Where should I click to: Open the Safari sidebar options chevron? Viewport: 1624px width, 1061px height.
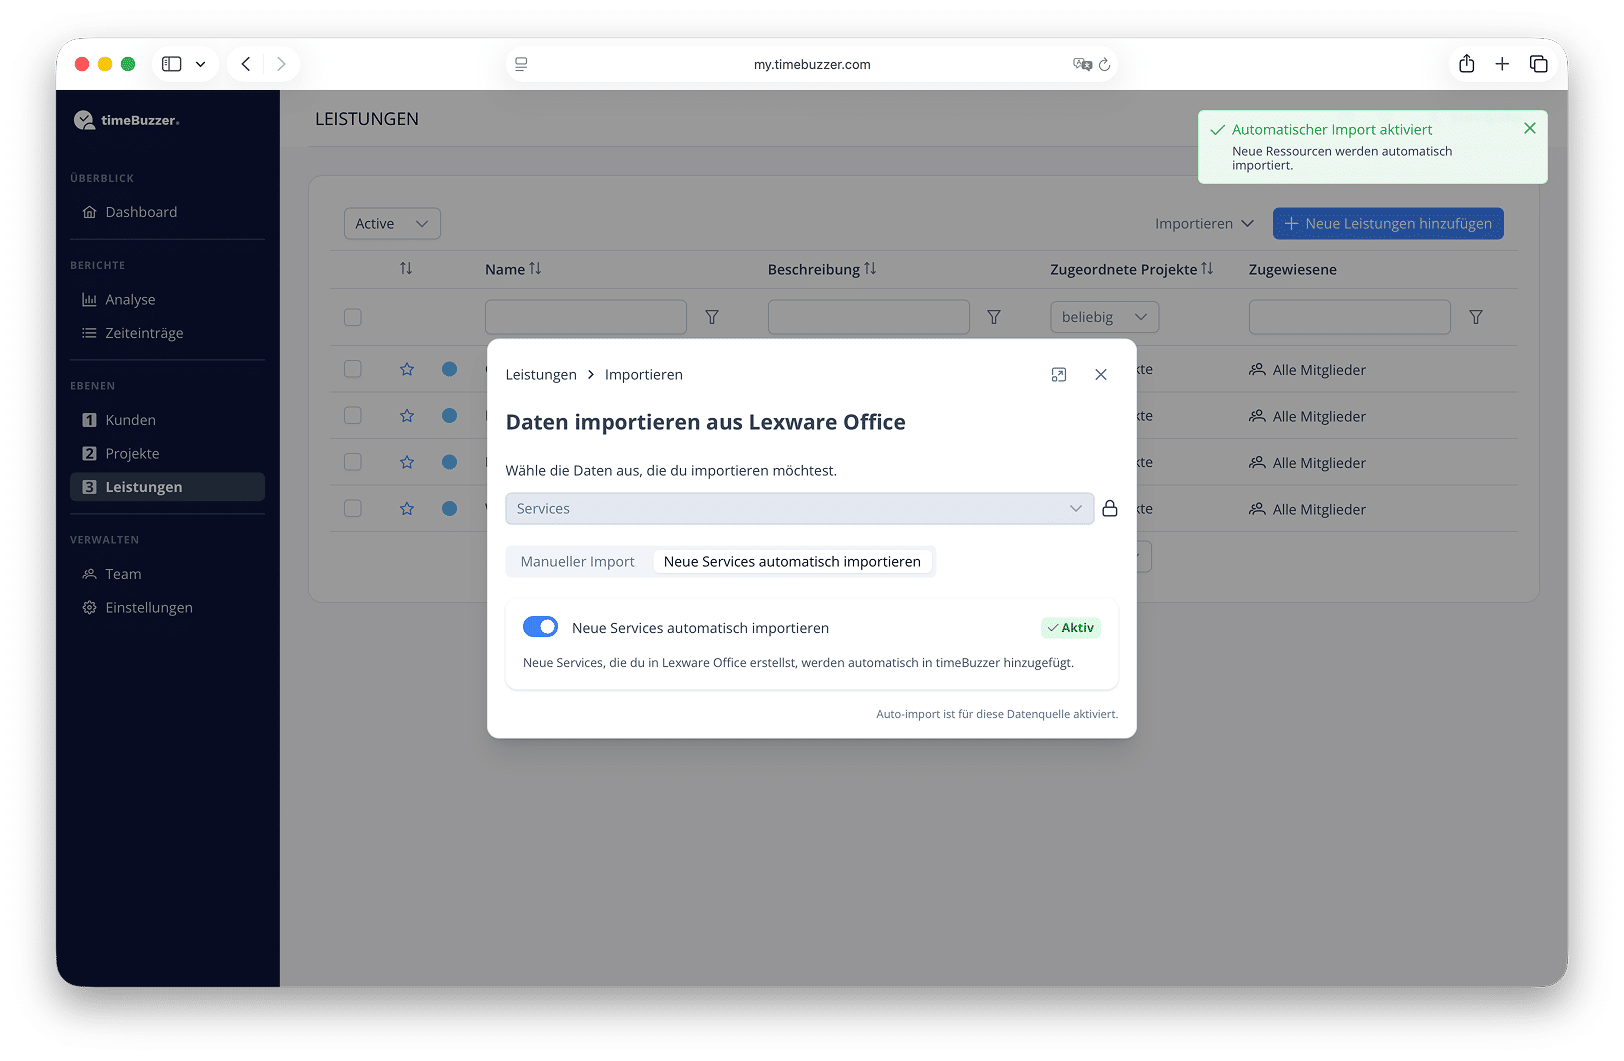pyautogui.click(x=200, y=64)
